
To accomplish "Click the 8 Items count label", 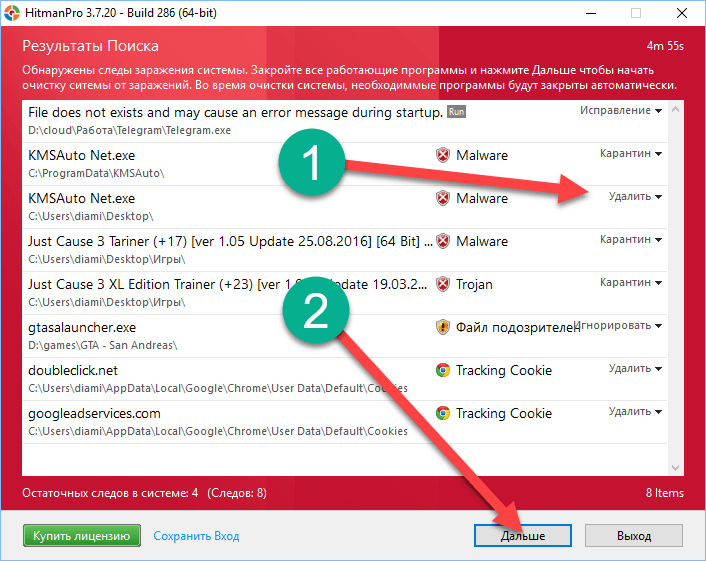I will point(664,493).
